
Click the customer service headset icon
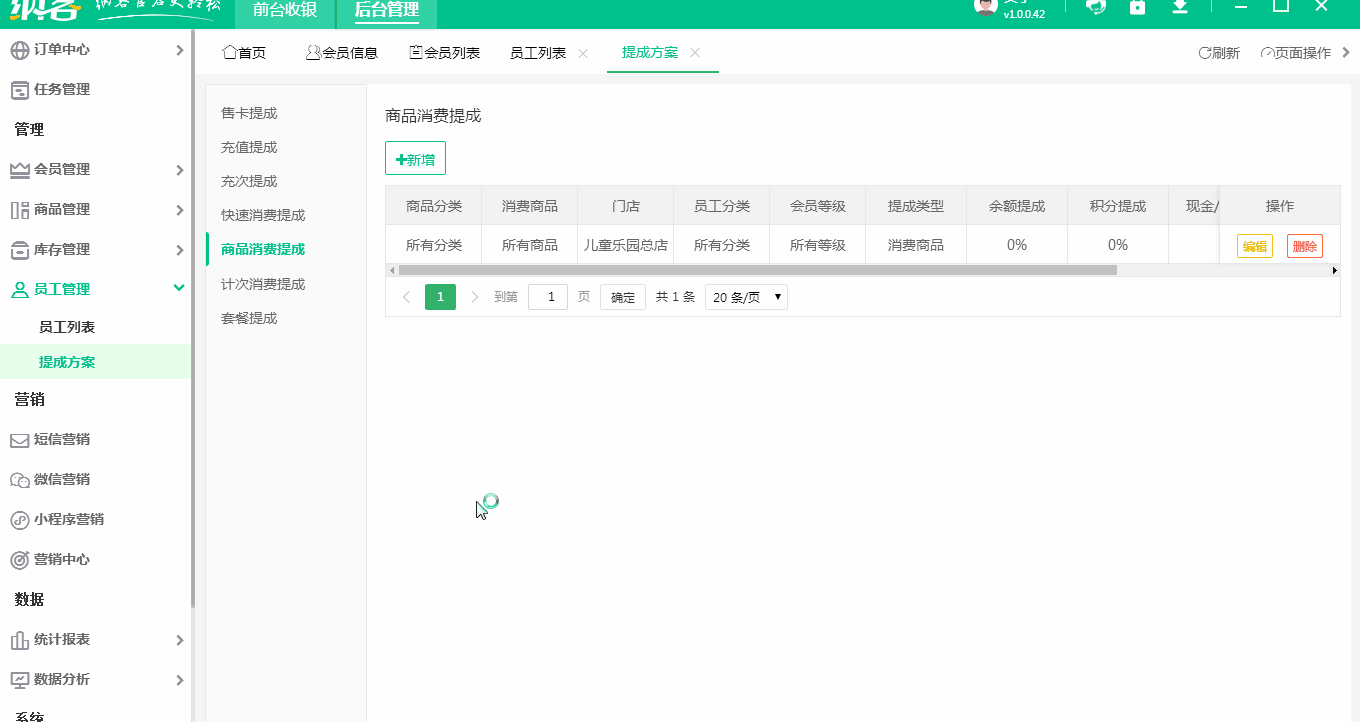coord(1096,8)
